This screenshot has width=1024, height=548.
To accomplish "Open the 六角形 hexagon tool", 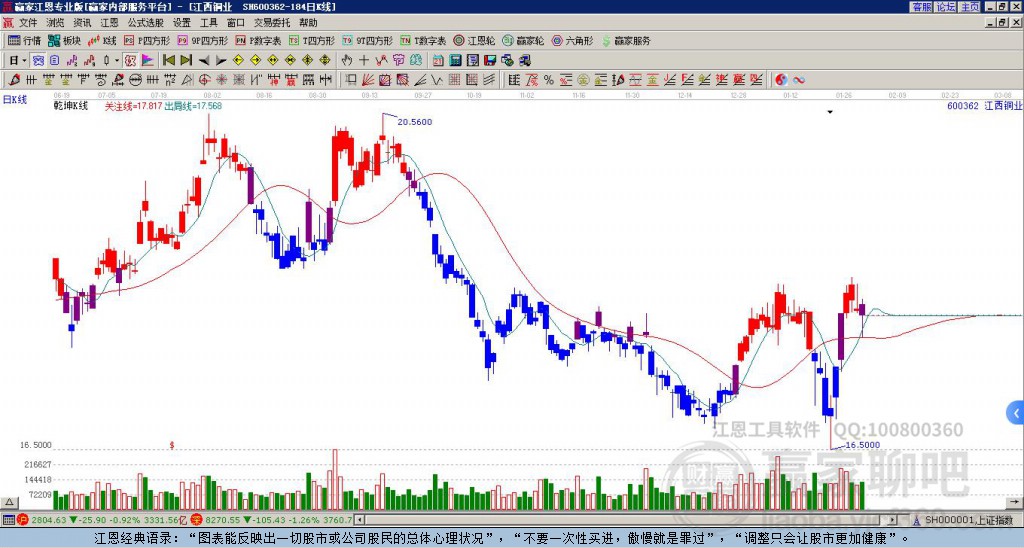I will 572,40.
